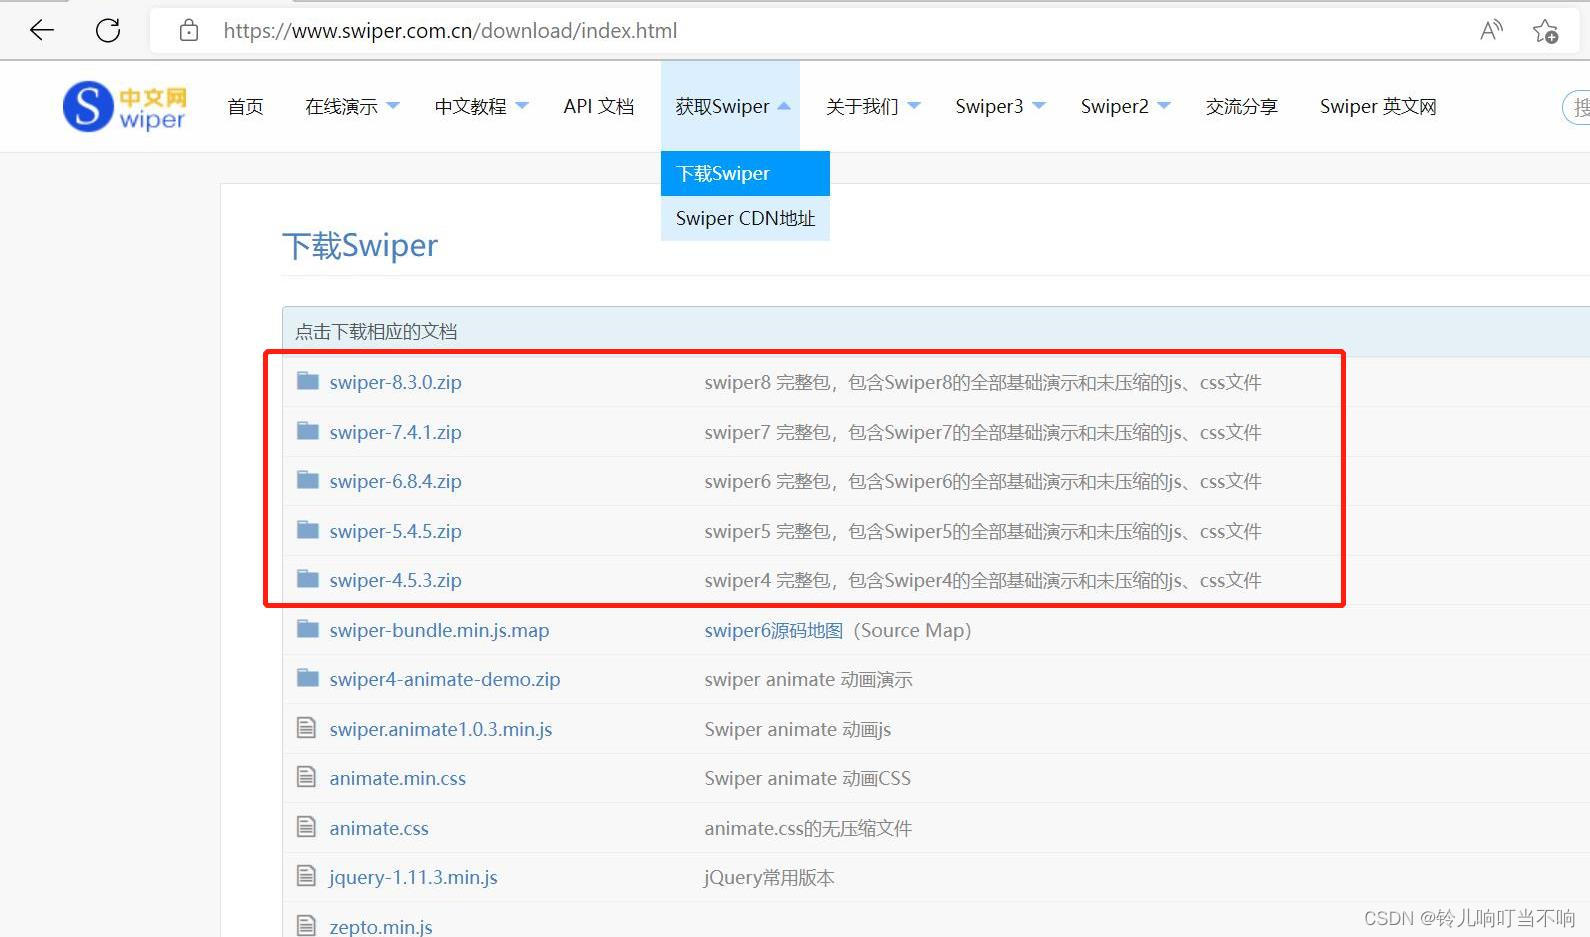Reload the page with refresh icon
This screenshot has width=1590, height=937.
(x=108, y=30)
